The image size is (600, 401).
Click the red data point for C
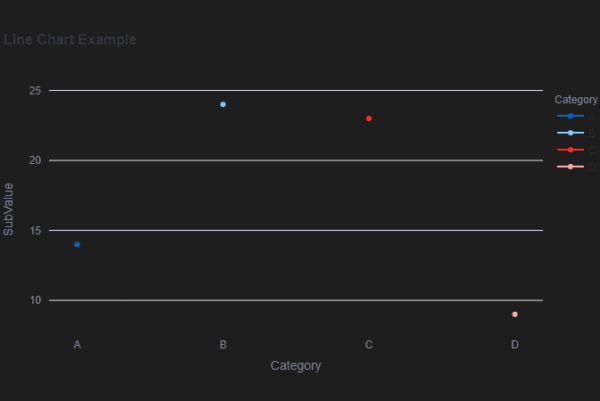coord(369,119)
